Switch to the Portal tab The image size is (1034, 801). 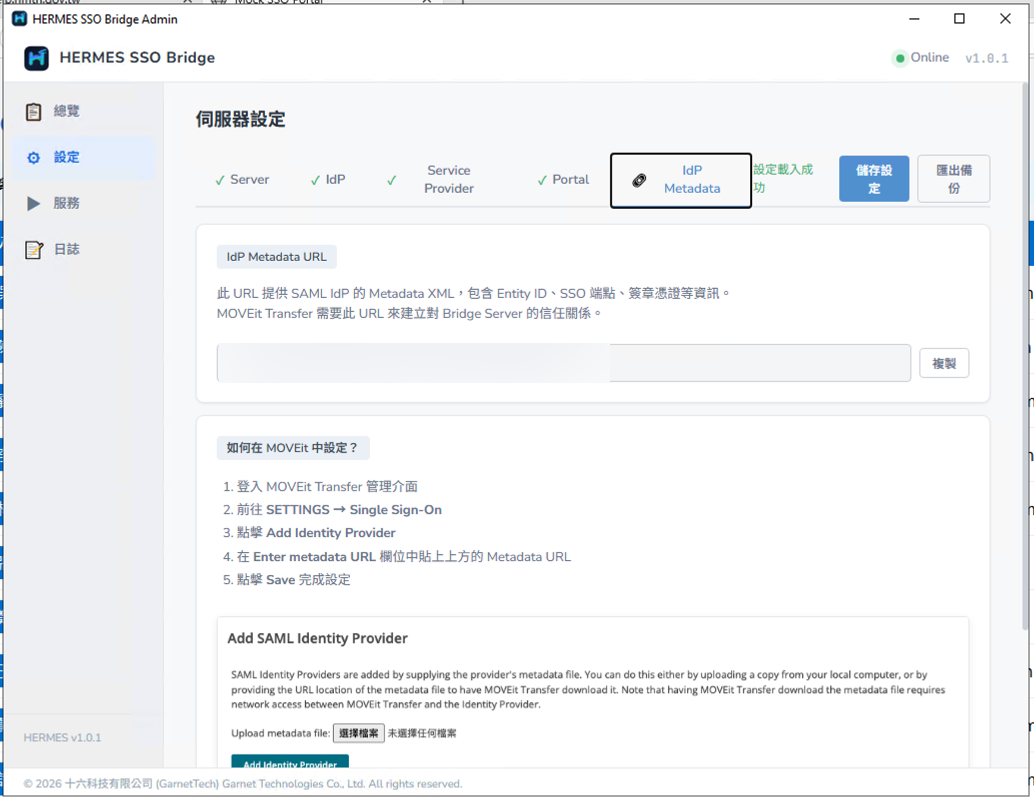[x=563, y=180]
